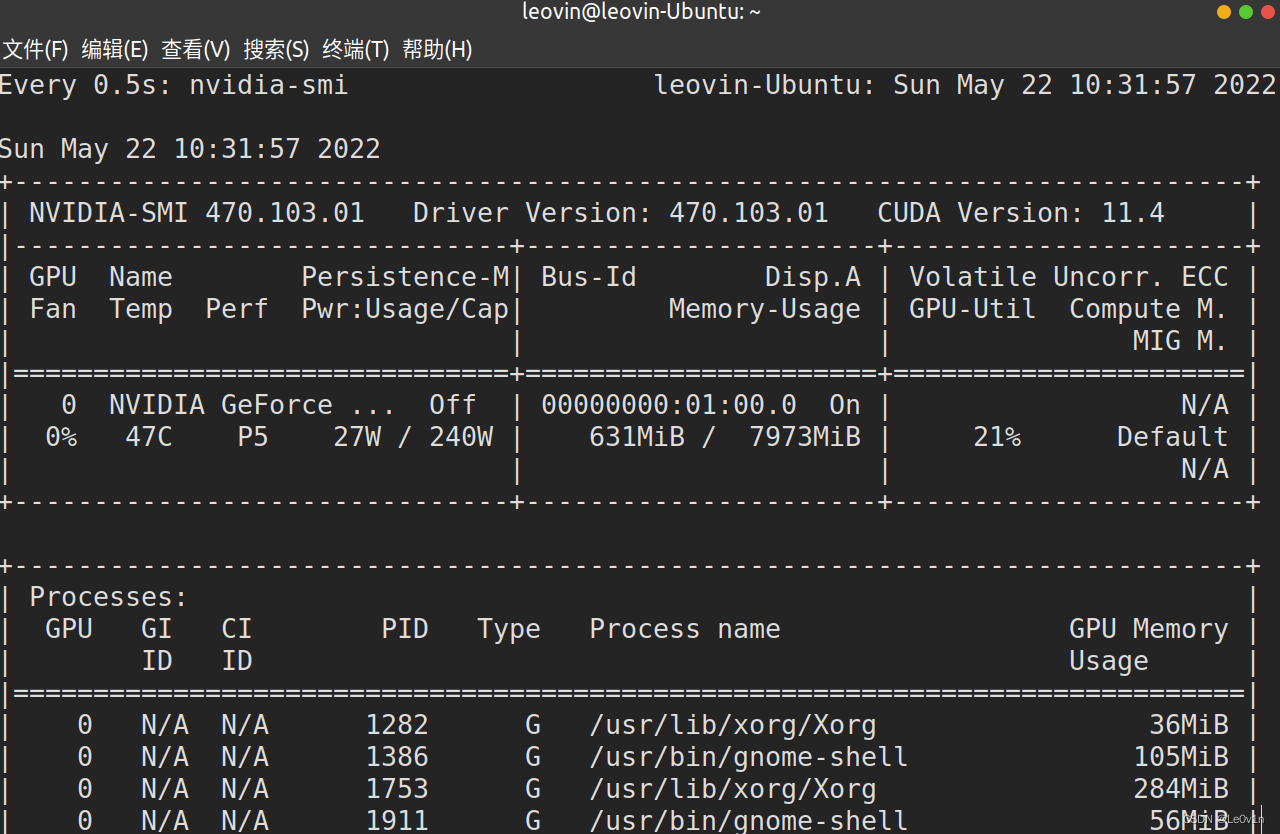Click the green maximize circle icon
The height and width of the screenshot is (834, 1280).
tap(1246, 13)
